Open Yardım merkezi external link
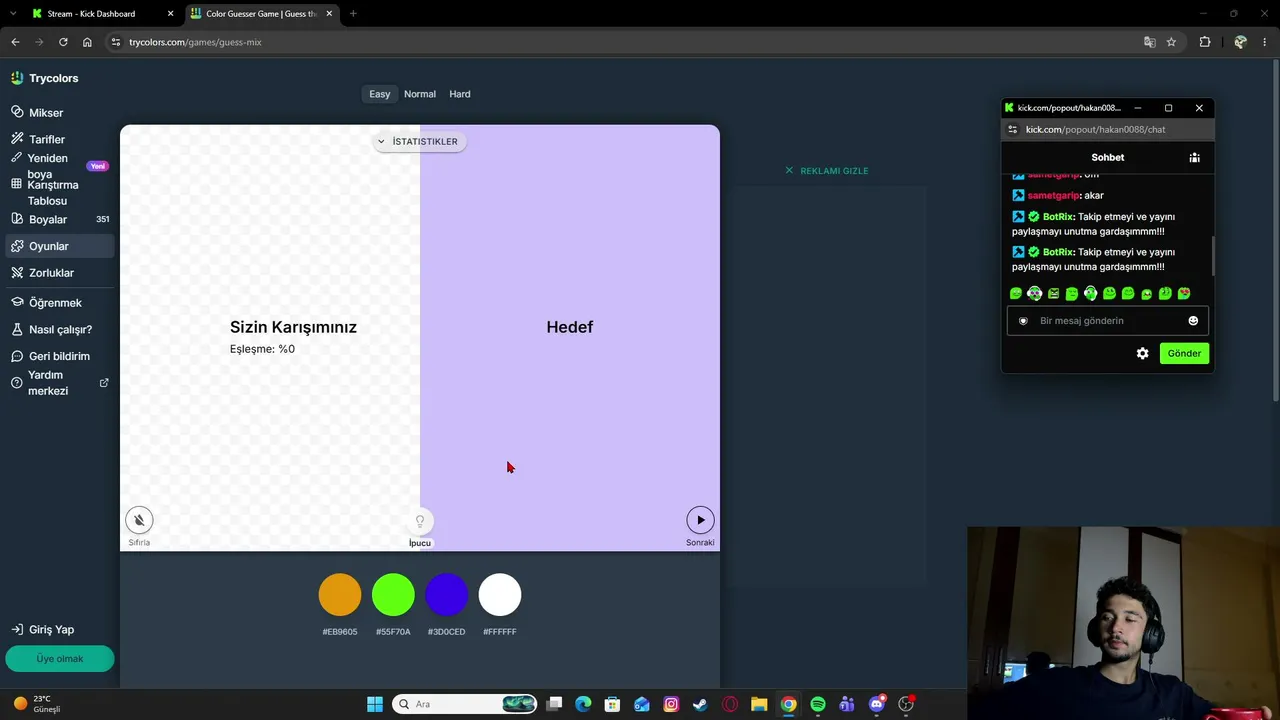 coord(59,383)
